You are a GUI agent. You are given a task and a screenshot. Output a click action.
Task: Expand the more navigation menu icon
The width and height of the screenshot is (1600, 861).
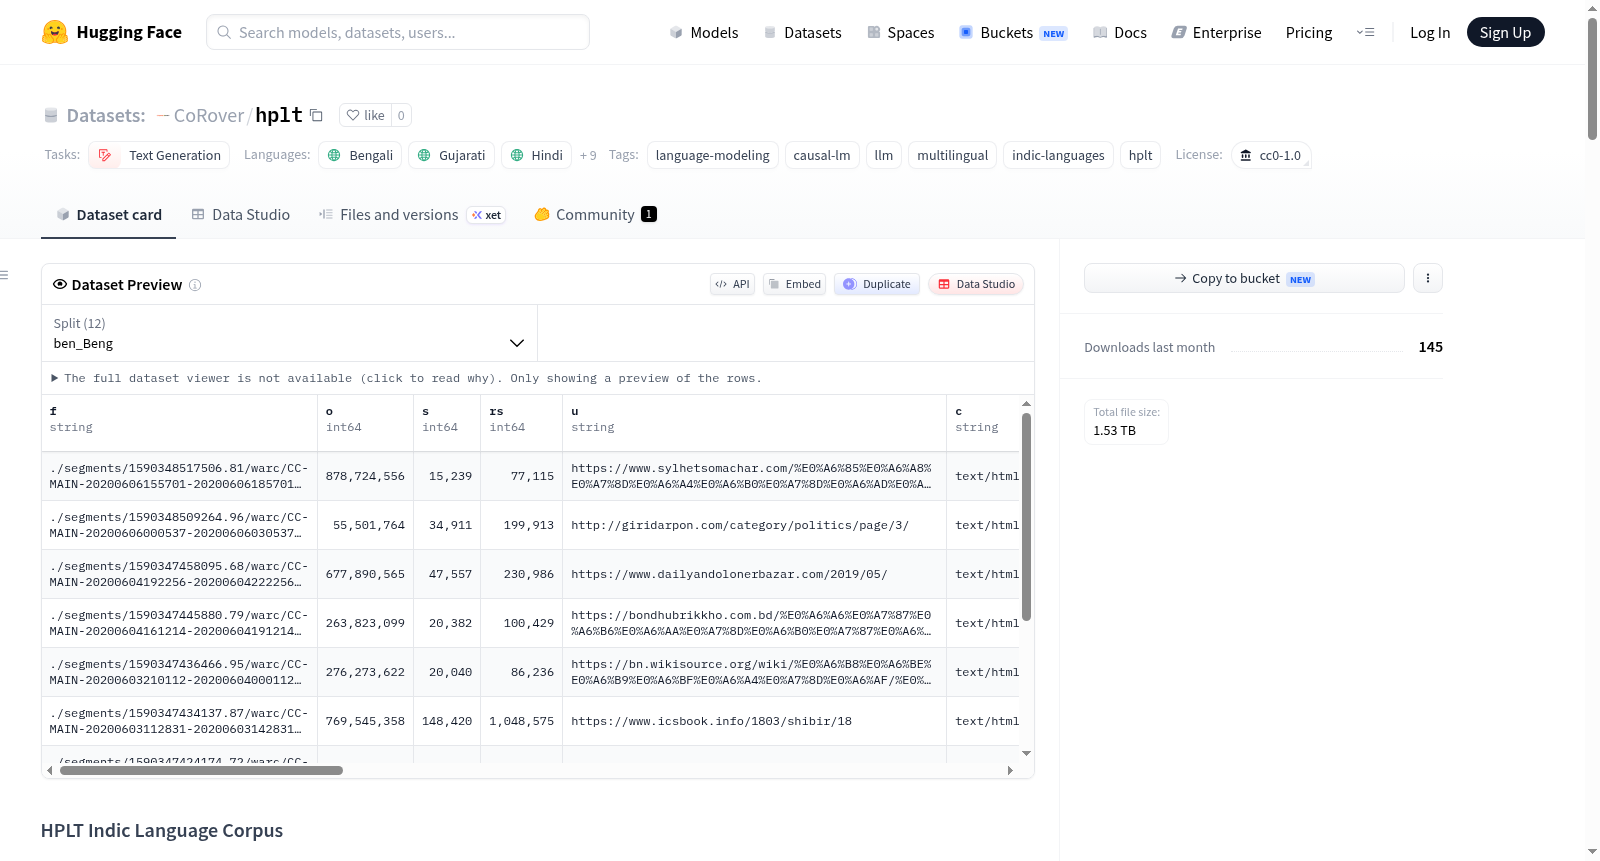(1365, 32)
